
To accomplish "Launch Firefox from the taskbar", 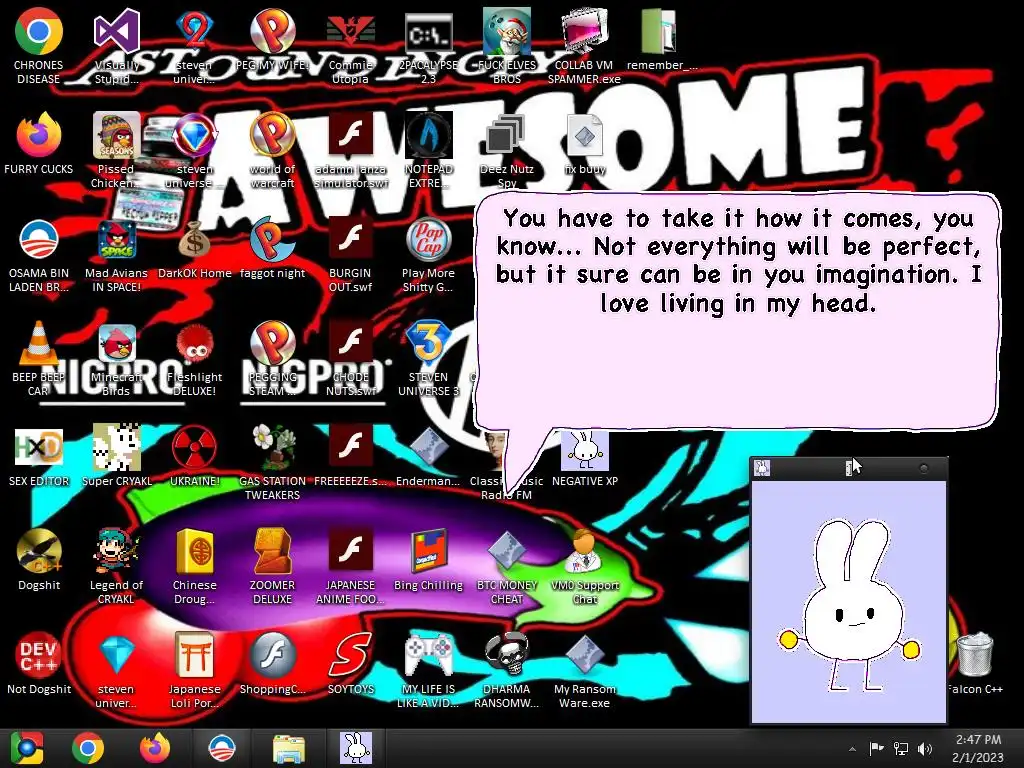I will click(155, 748).
